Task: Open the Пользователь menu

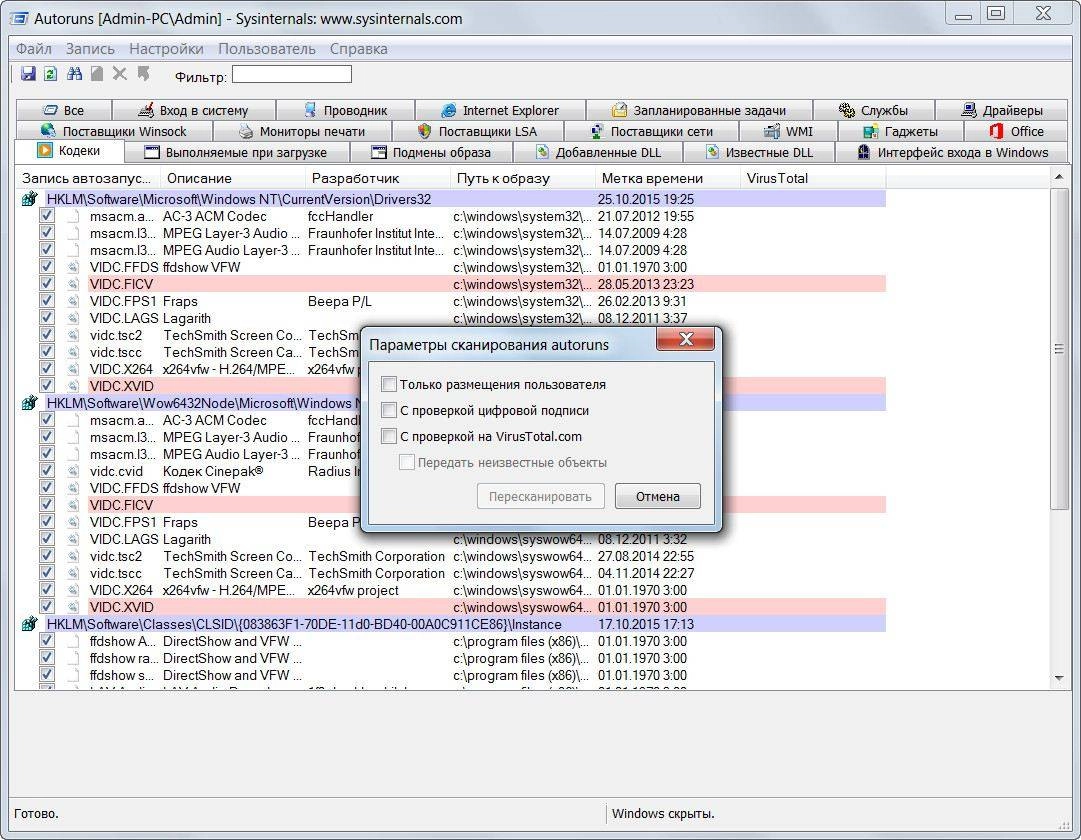Action: [x=267, y=49]
